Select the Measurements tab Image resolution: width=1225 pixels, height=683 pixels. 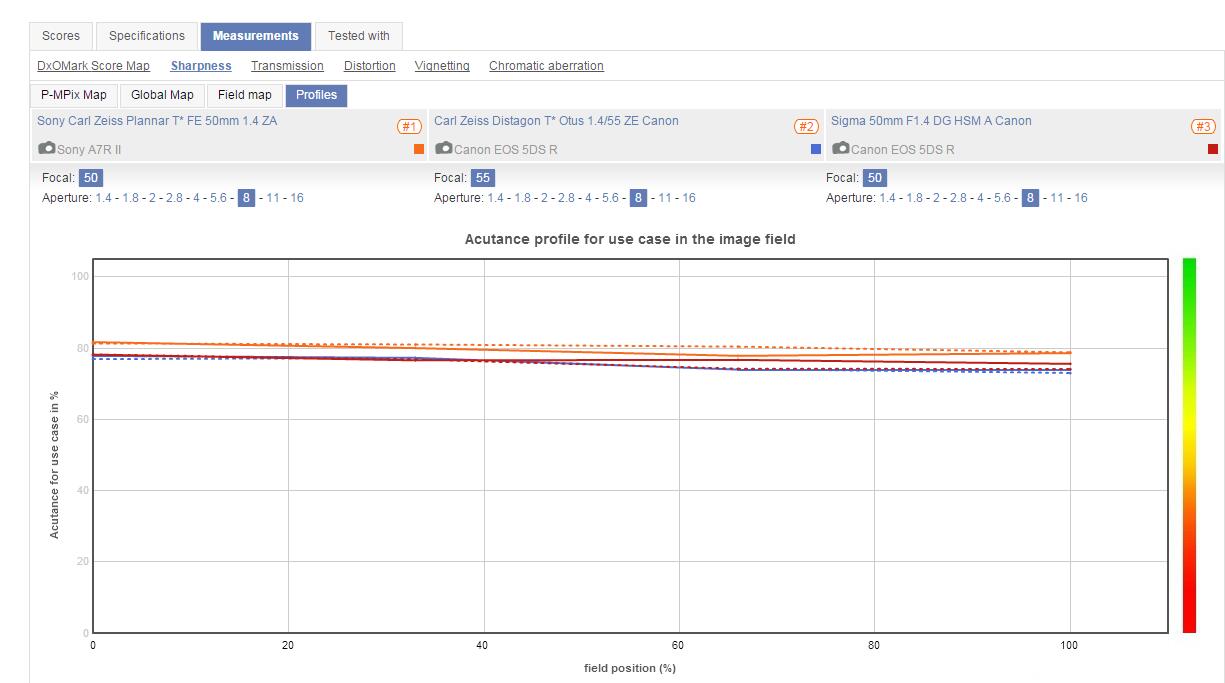(256, 36)
